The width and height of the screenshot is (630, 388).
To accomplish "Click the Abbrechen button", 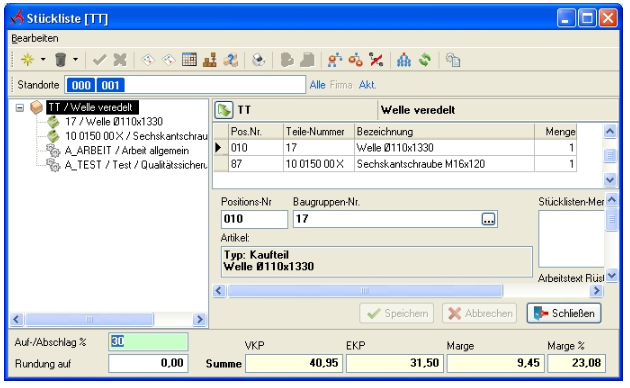I will [480, 313].
